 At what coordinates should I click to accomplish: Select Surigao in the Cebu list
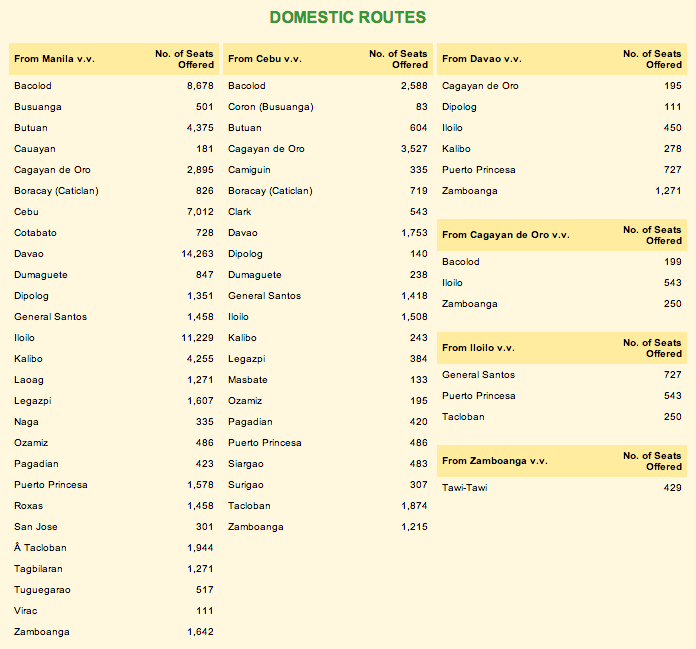[246, 485]
